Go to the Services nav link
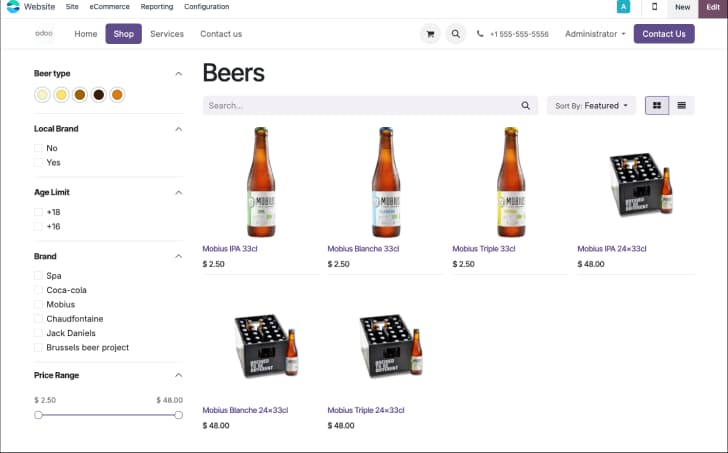The width and height of the screenshot is (728, 453). tap(167, 34)
